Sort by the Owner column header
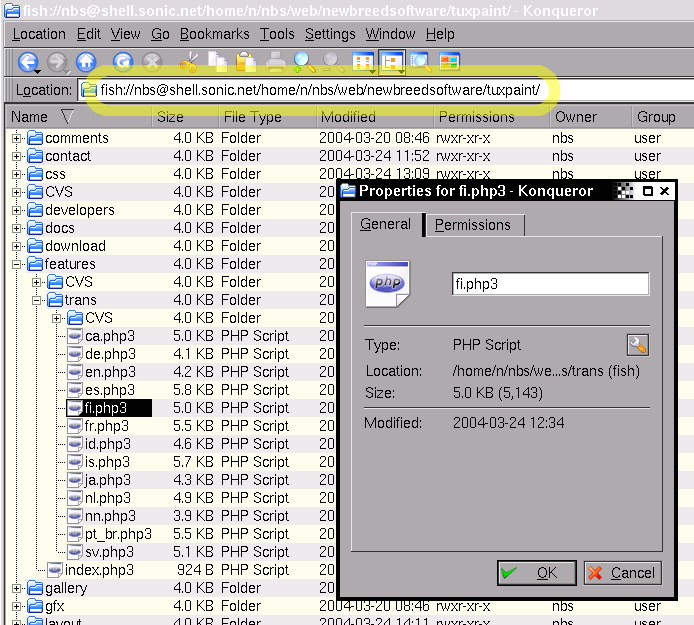 (x=590, y=117)
